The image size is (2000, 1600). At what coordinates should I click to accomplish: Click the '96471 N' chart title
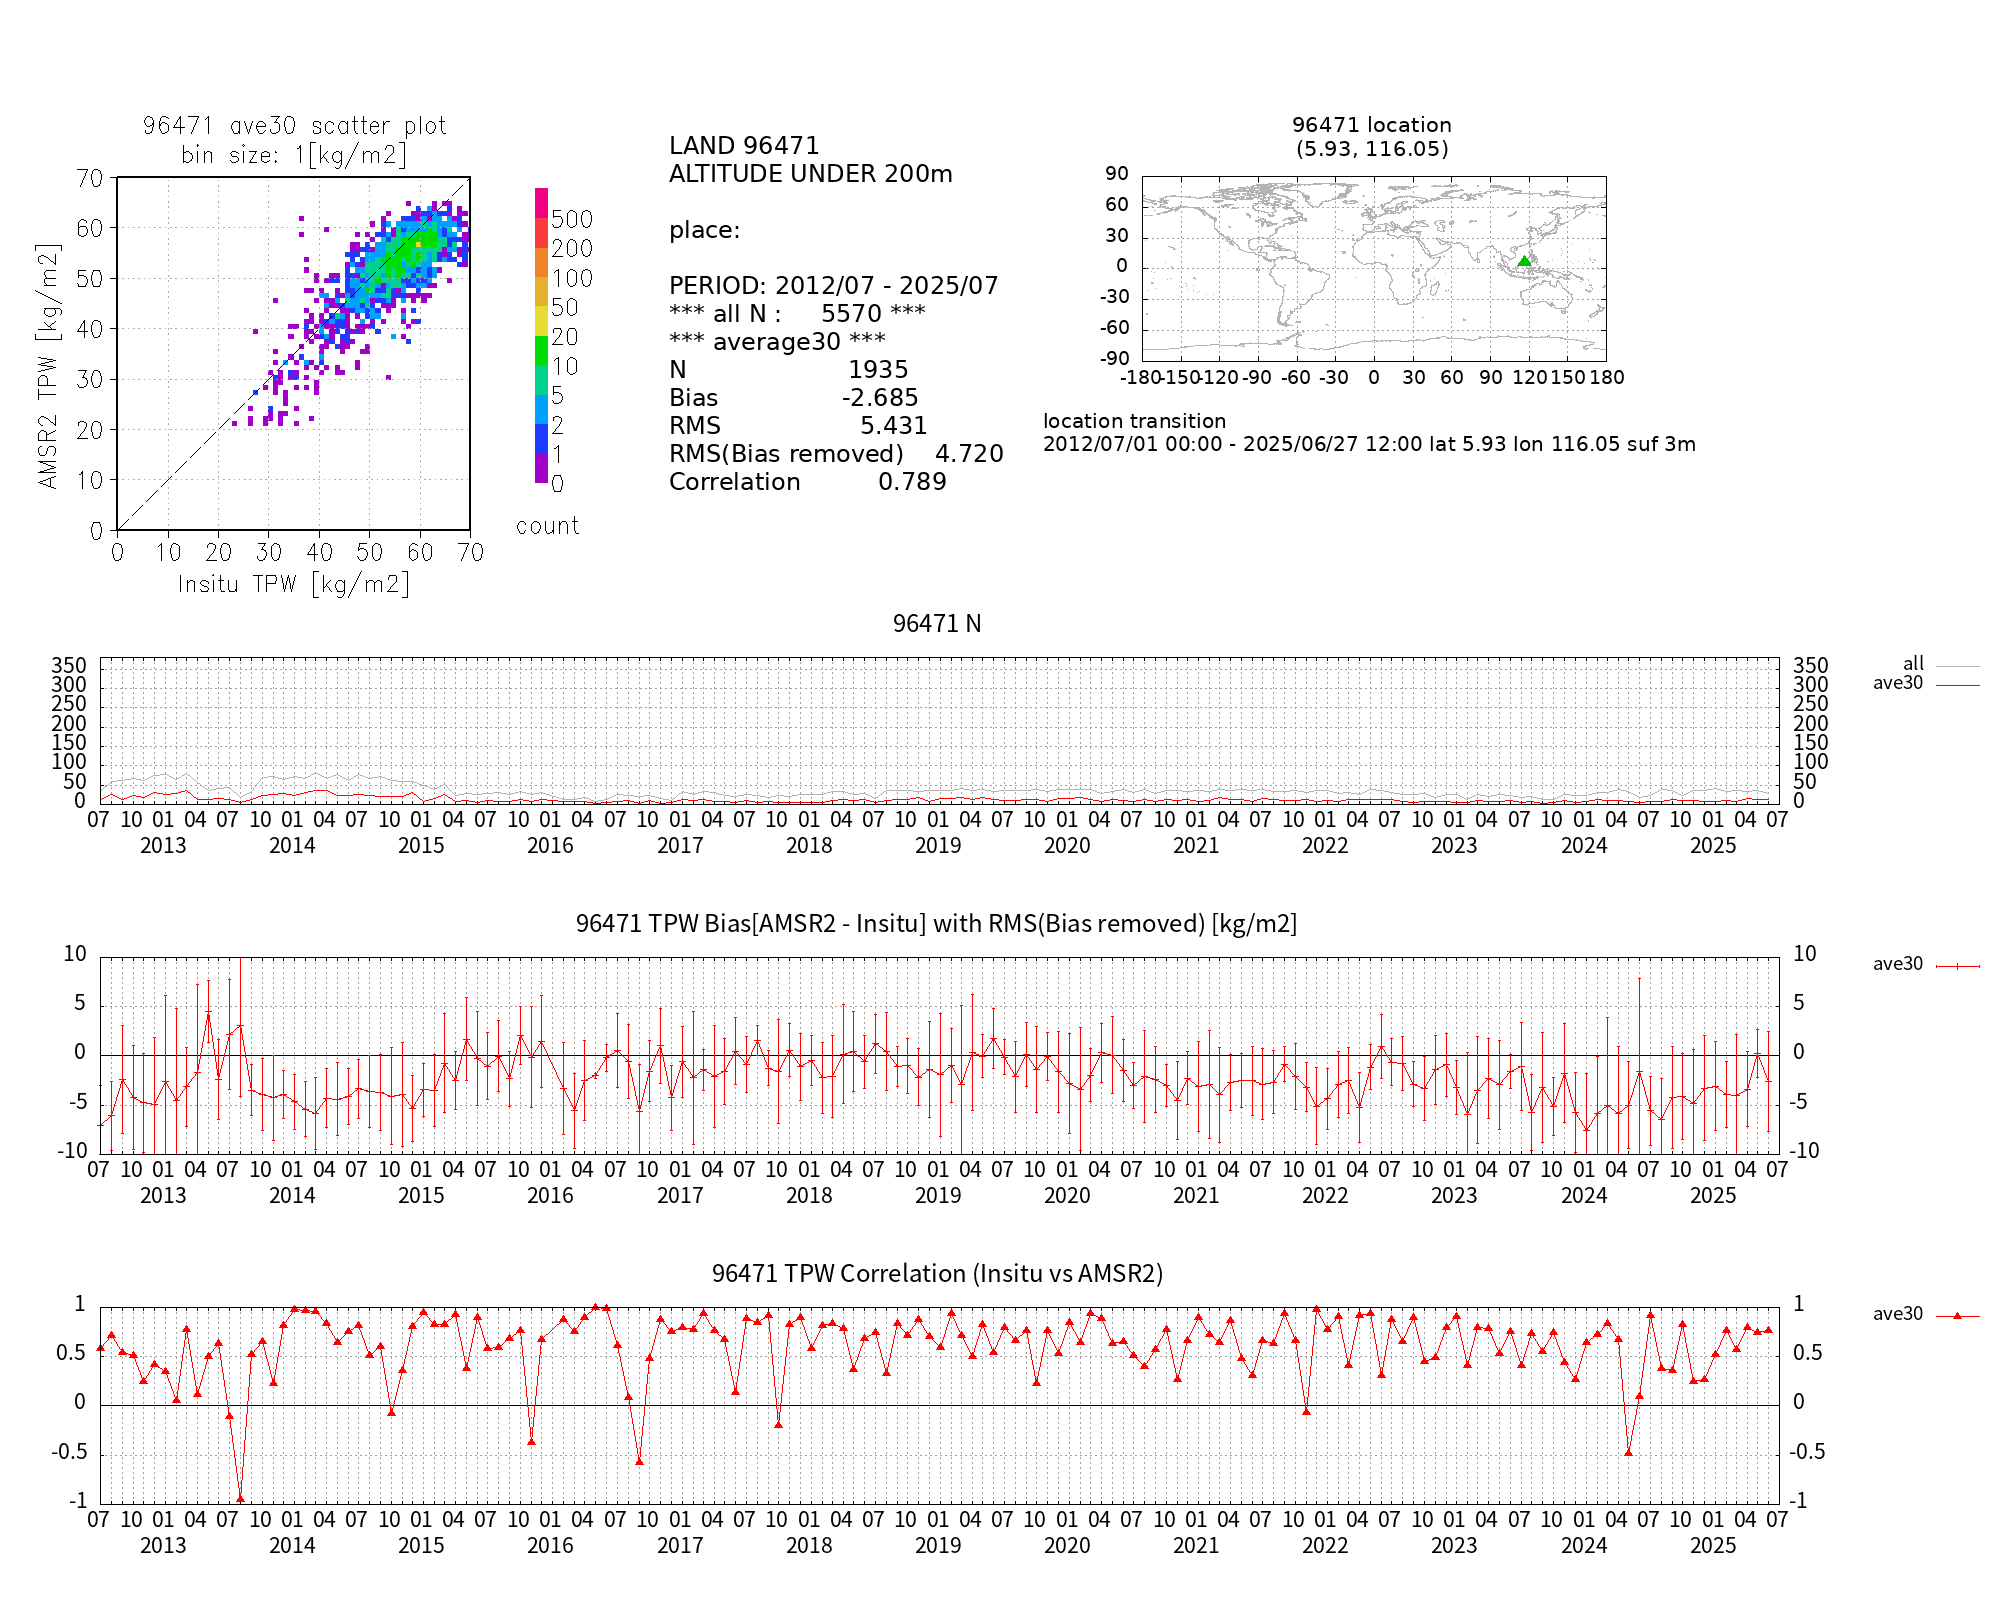pyautogui.click(x=937, y=624)
